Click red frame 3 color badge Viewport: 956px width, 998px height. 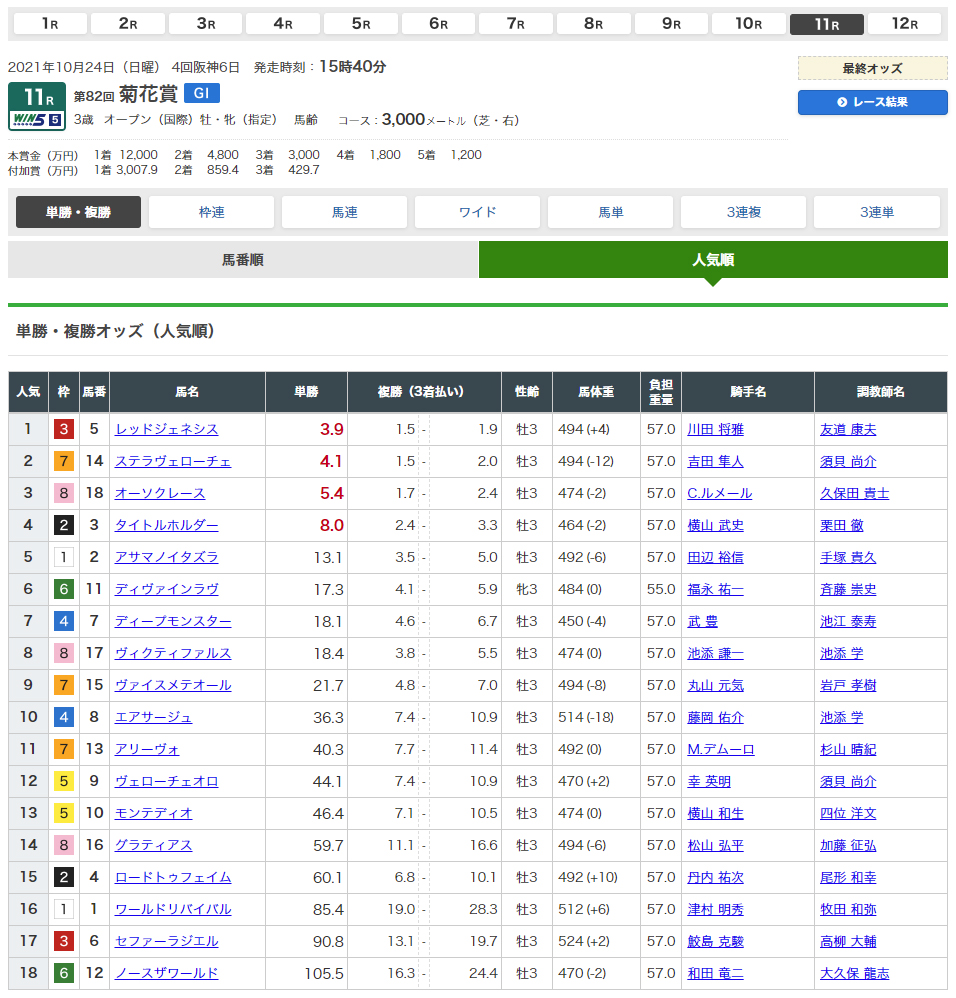(64, 429)
